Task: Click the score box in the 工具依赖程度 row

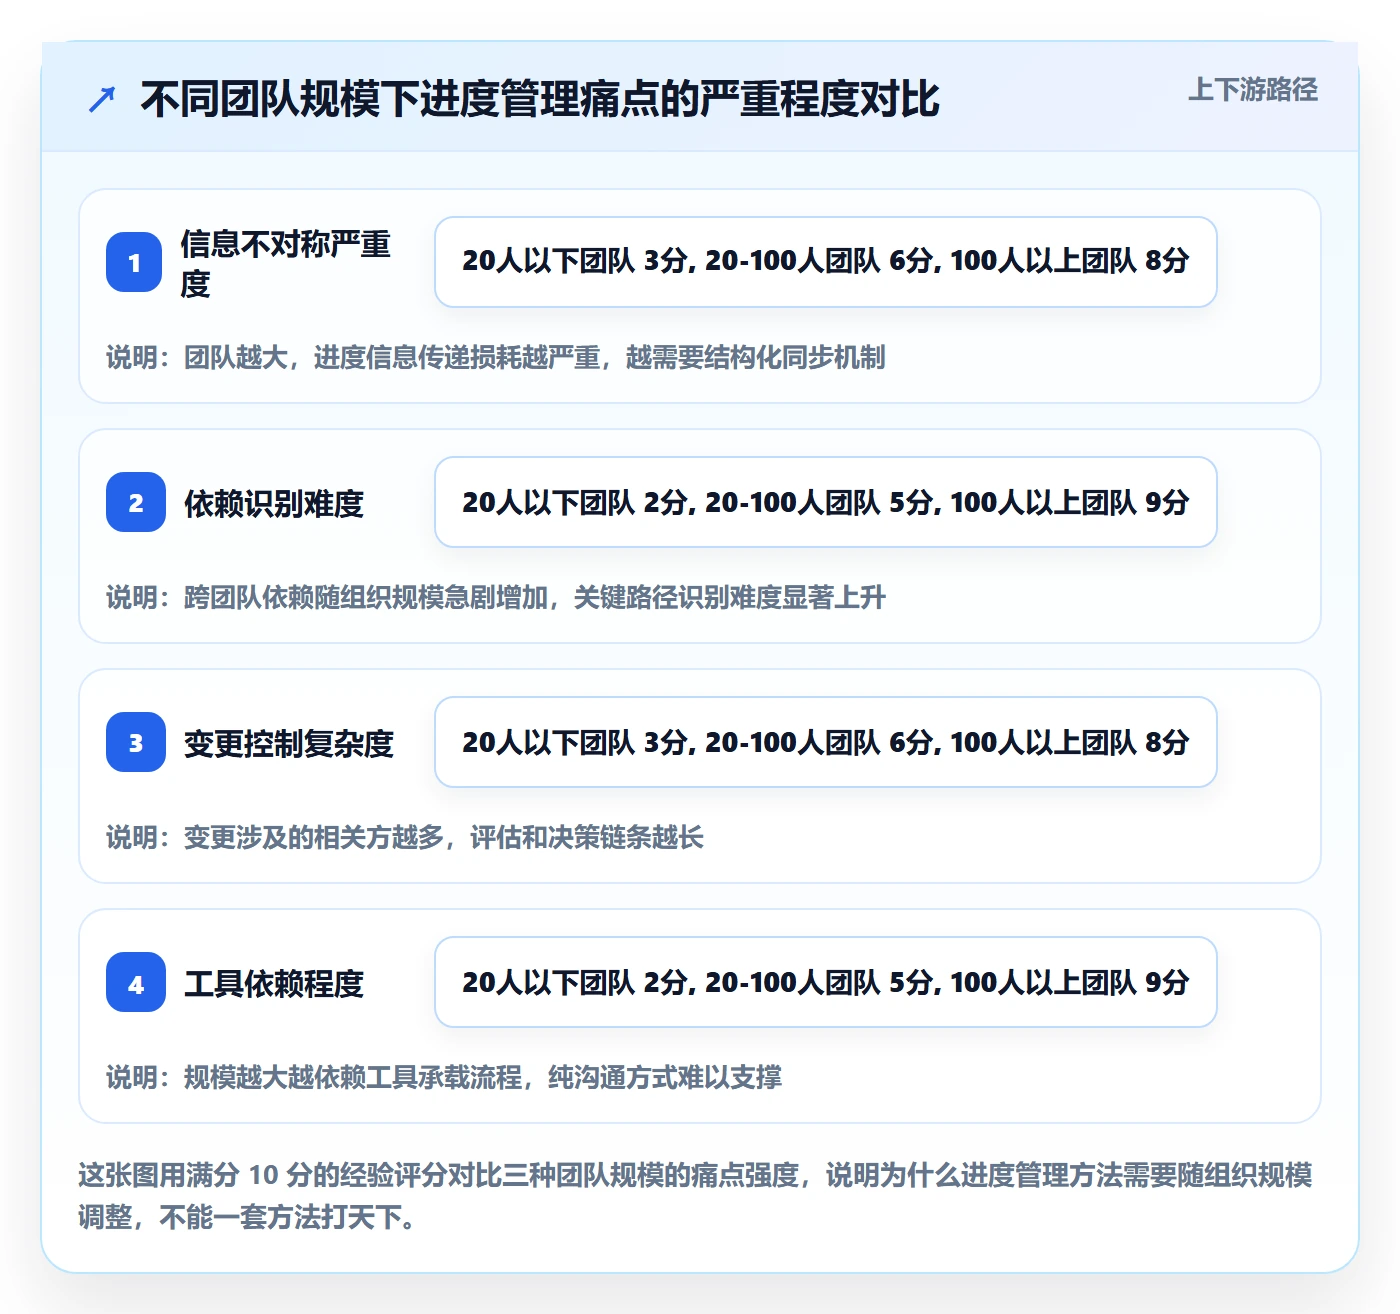Action: click(x=826, y=982)
